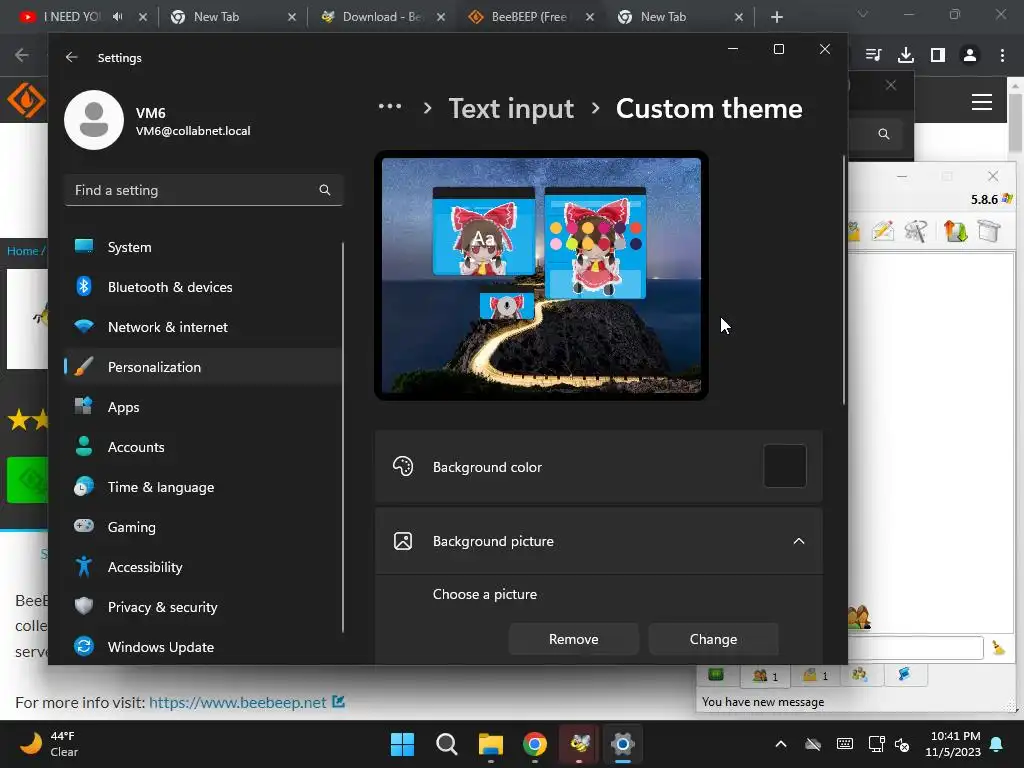The width and height of the screenshot is (1024, 768).
Task: Open clock showing 10:41 PM
Action: (953, 744)
